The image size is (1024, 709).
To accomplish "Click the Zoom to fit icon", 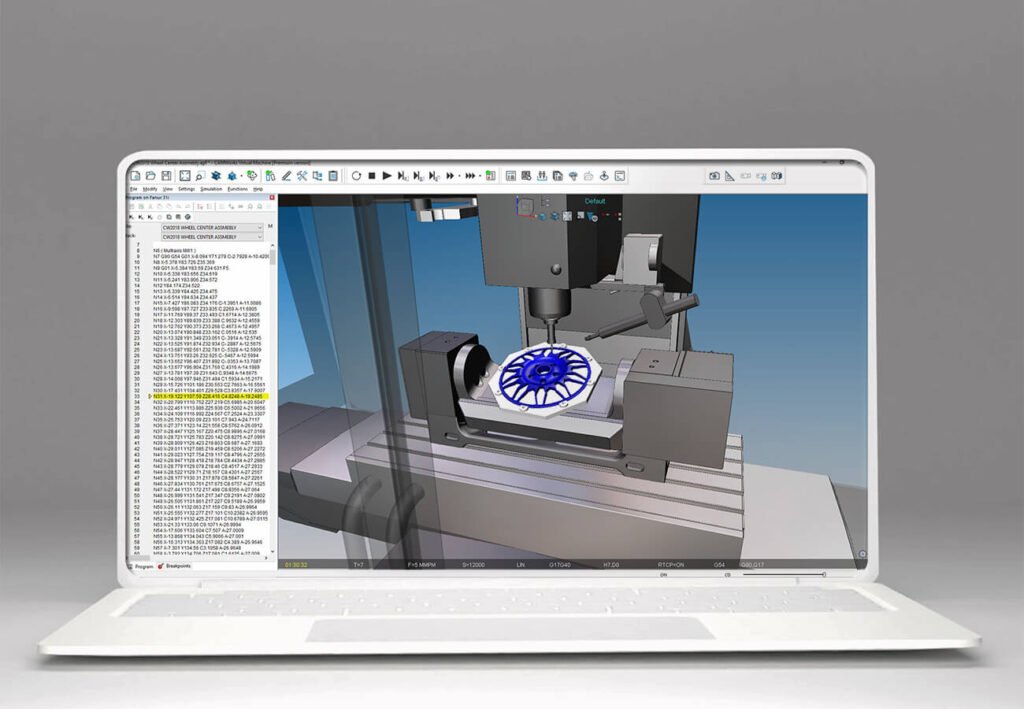I will tap(184, 176).
